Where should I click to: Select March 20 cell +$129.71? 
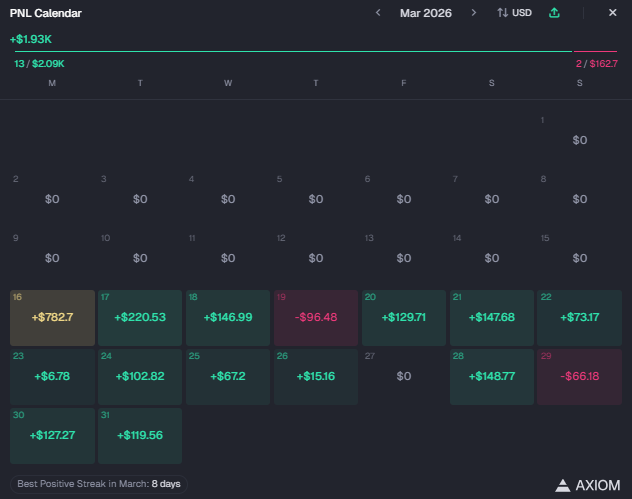[404, 318]
